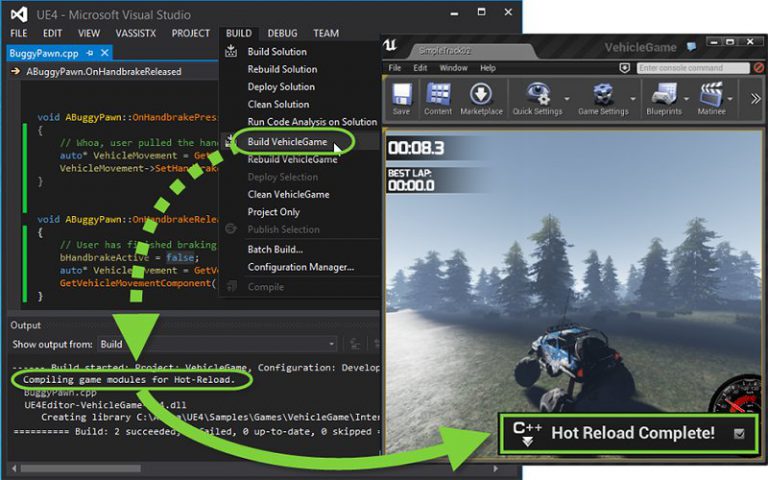Open the Blueprints toolbar icon

coord(664,94)
